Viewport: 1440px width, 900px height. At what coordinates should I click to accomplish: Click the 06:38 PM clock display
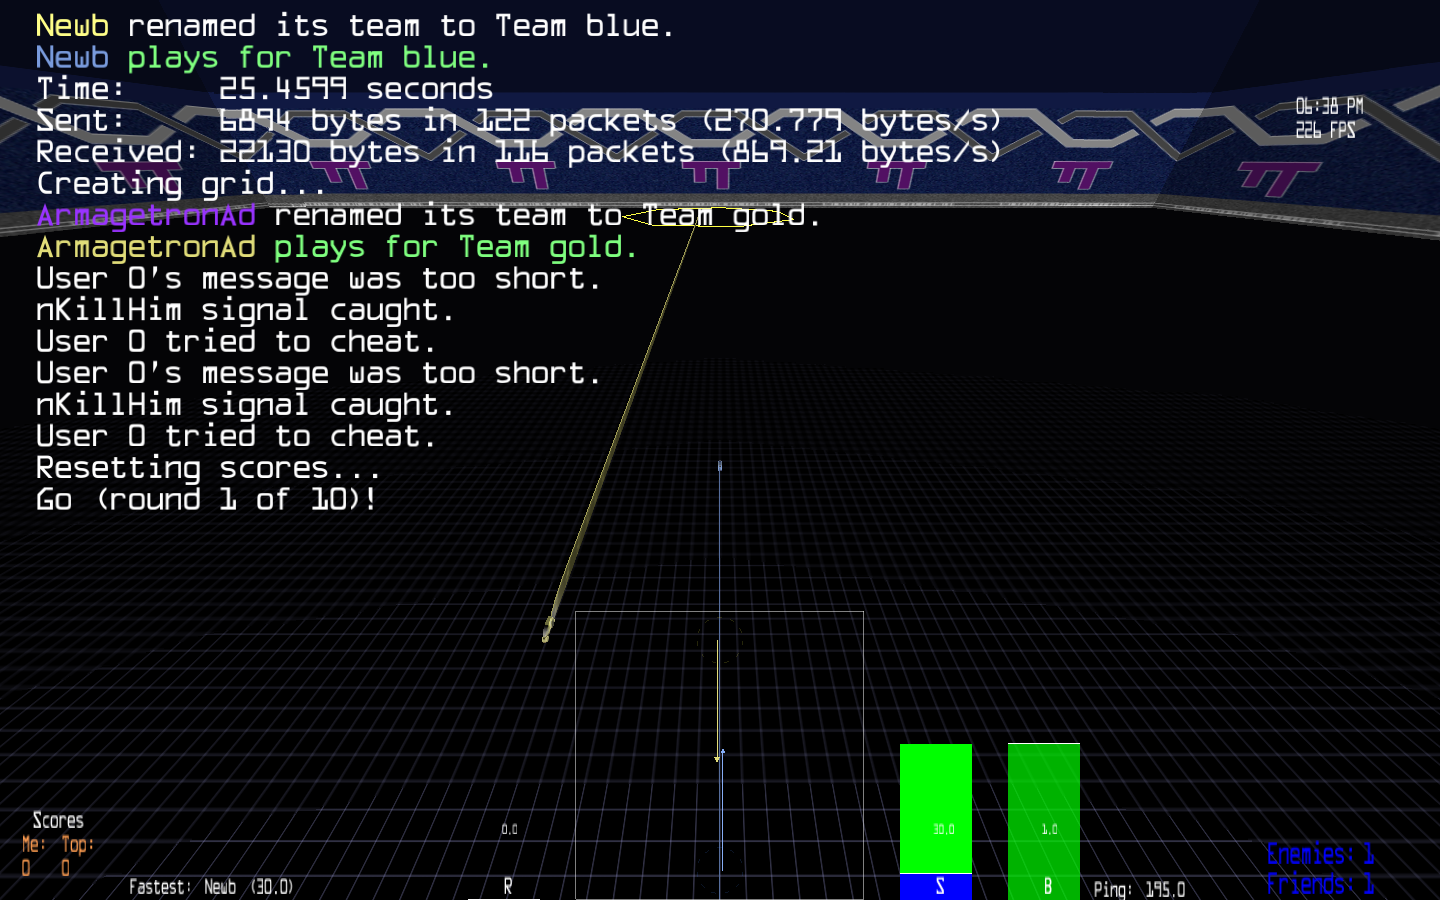coord(1329,106)
